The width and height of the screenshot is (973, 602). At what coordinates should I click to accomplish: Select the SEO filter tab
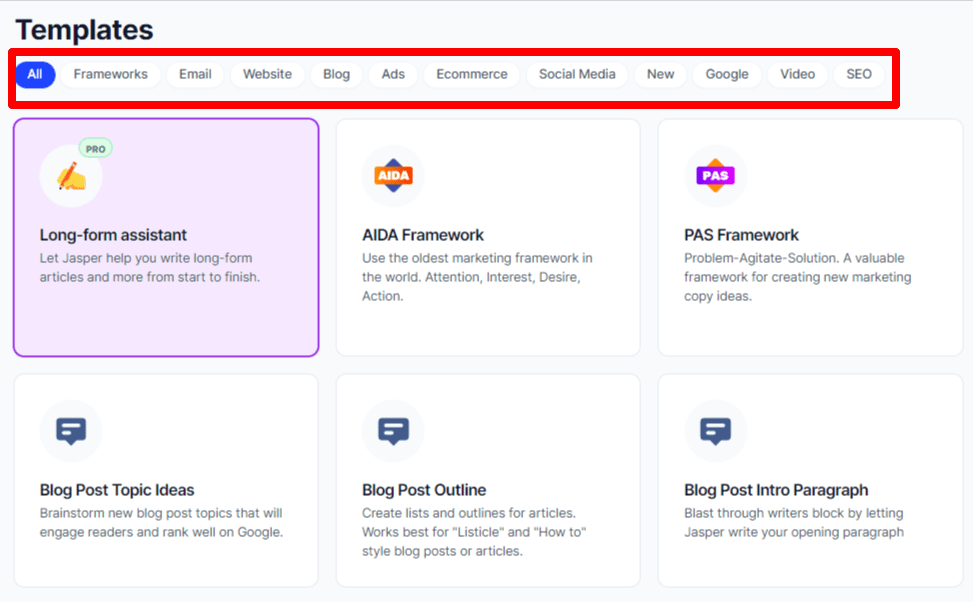click(859, 74)
